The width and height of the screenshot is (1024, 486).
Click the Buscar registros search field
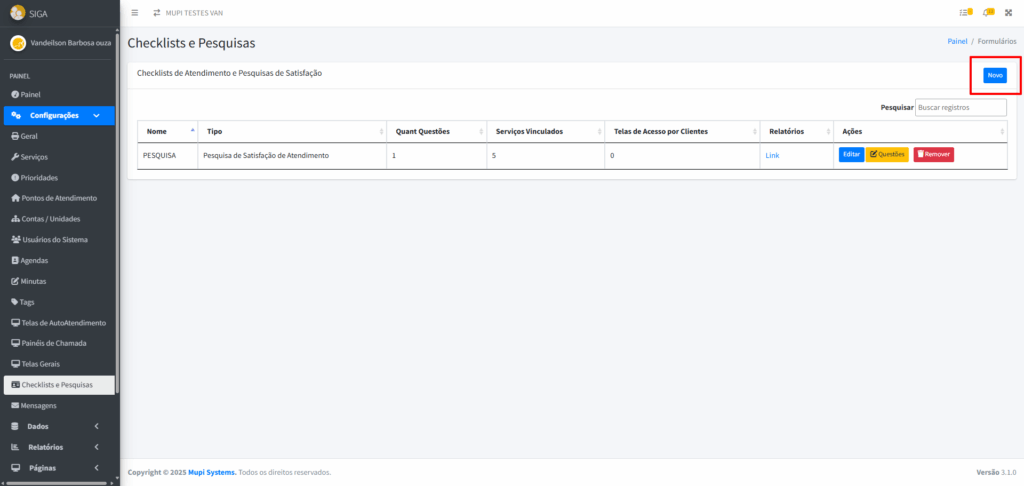946,107
